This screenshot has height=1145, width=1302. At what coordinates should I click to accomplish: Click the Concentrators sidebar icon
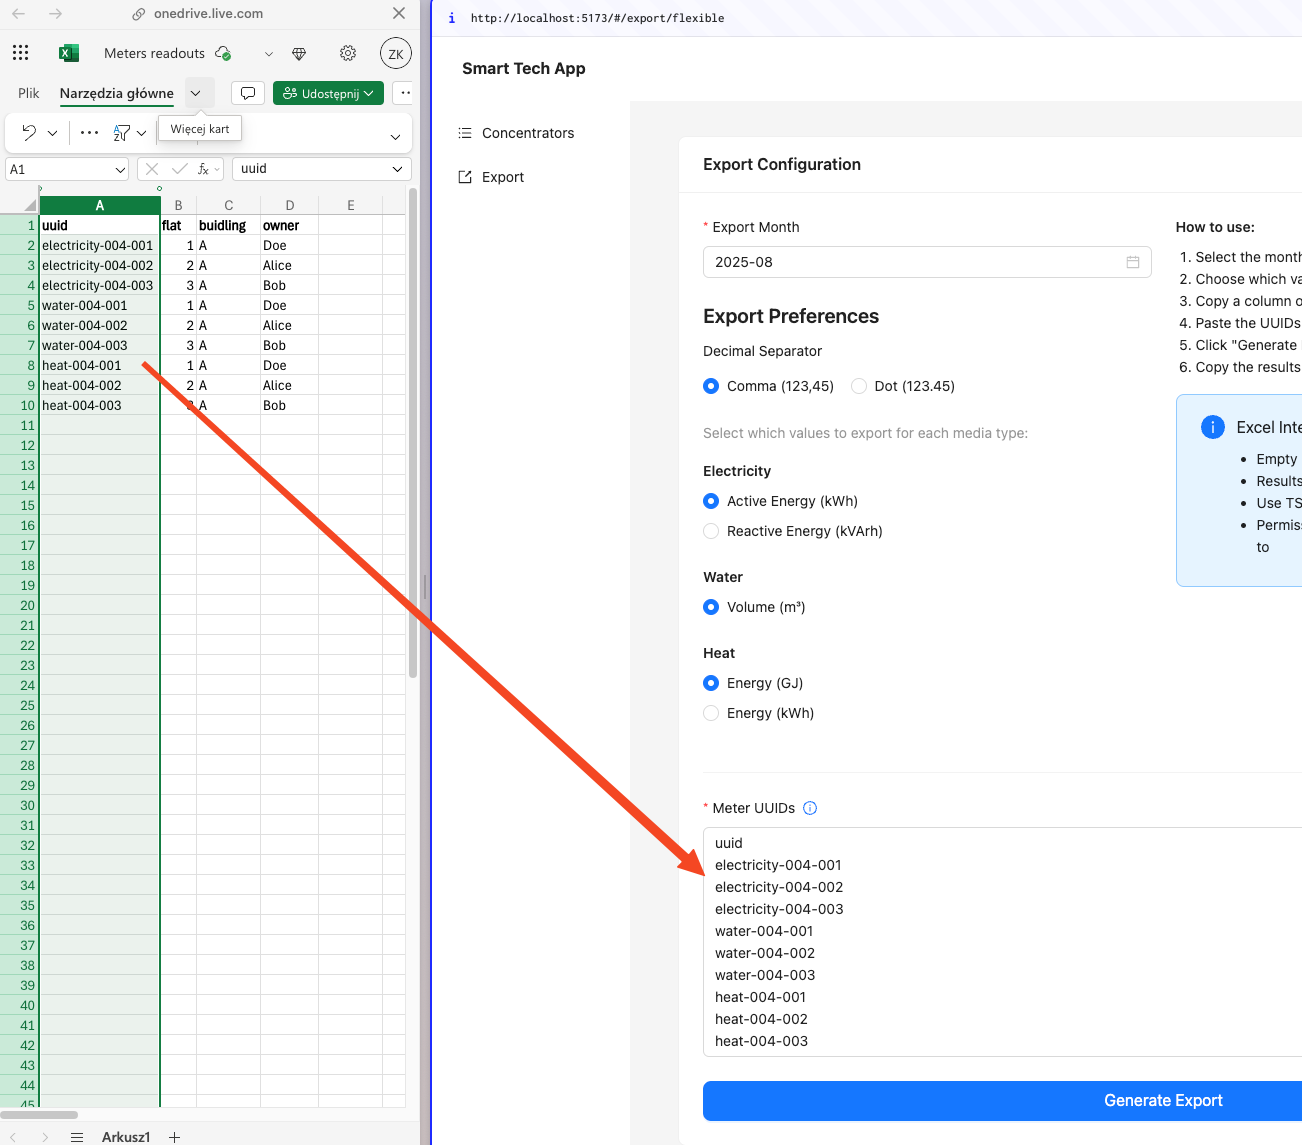pyautogui.click(x=464, y=132)
